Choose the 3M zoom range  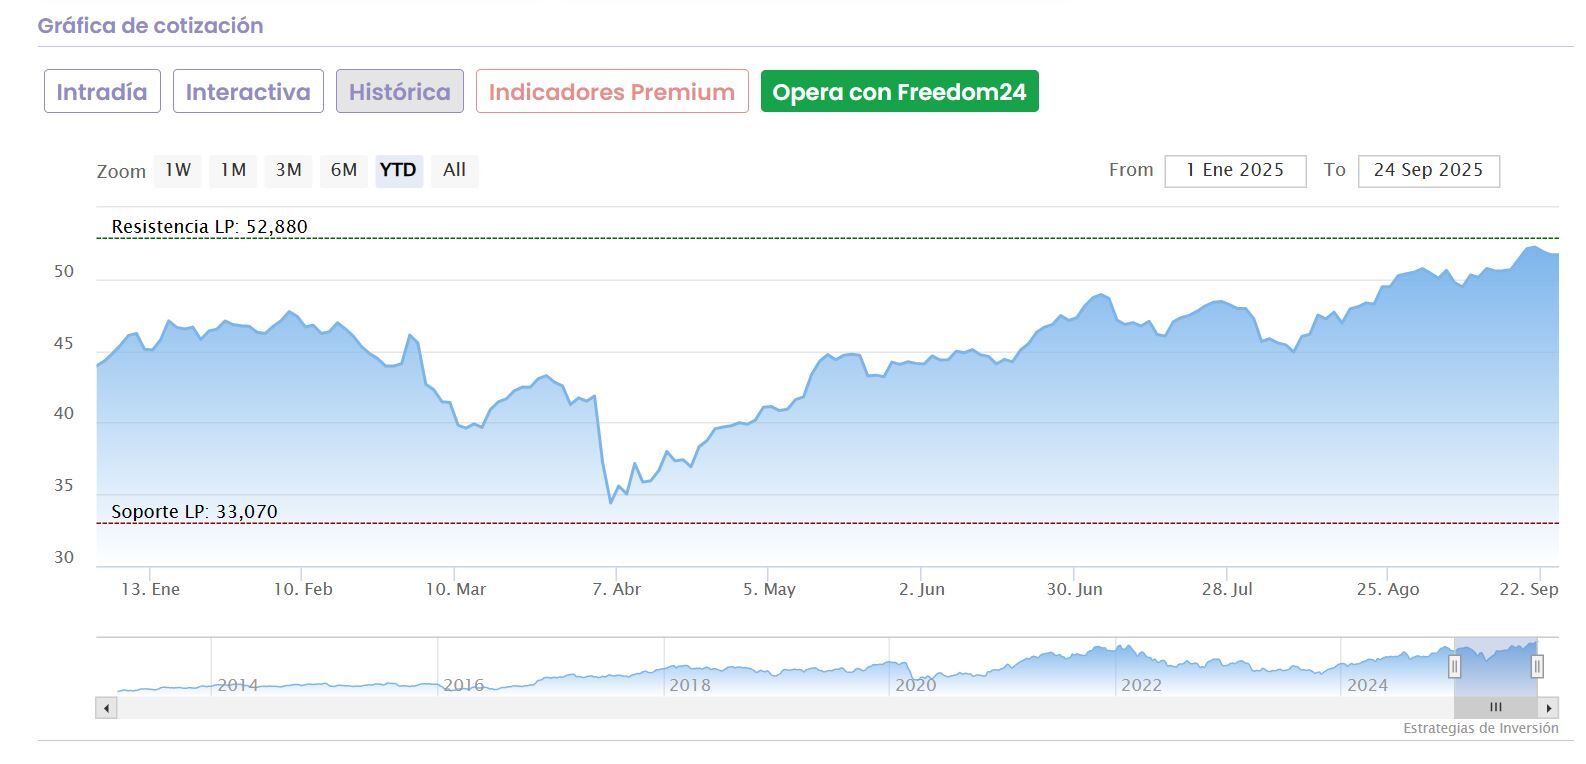pos(289,170)
